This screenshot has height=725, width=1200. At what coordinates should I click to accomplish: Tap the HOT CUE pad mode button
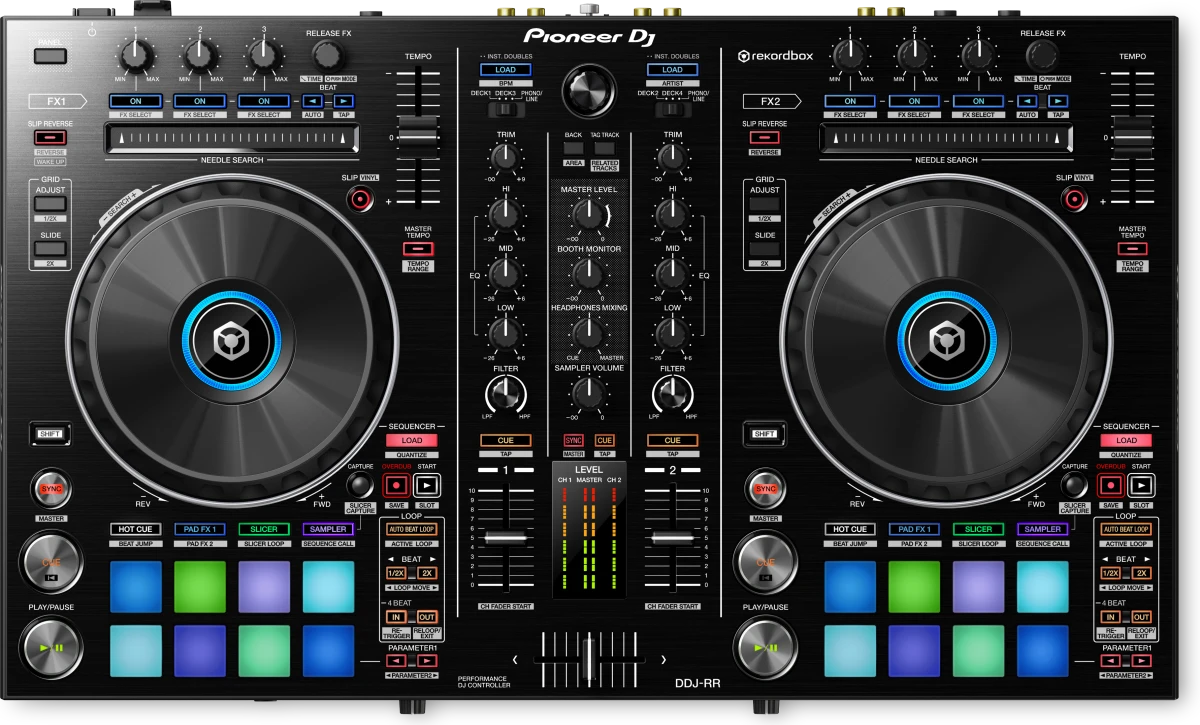click(x=137, y=529)
